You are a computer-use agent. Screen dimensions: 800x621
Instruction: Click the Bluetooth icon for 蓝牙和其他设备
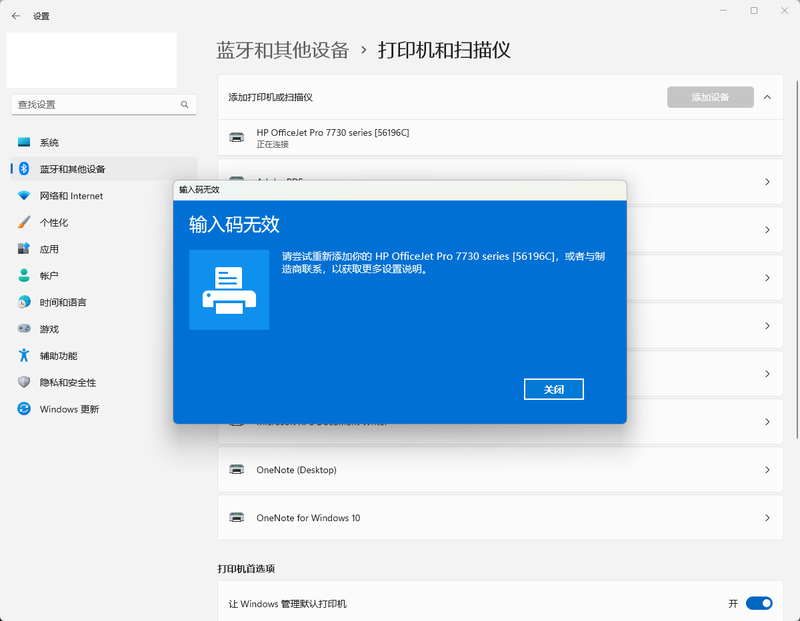coord(24,169)
